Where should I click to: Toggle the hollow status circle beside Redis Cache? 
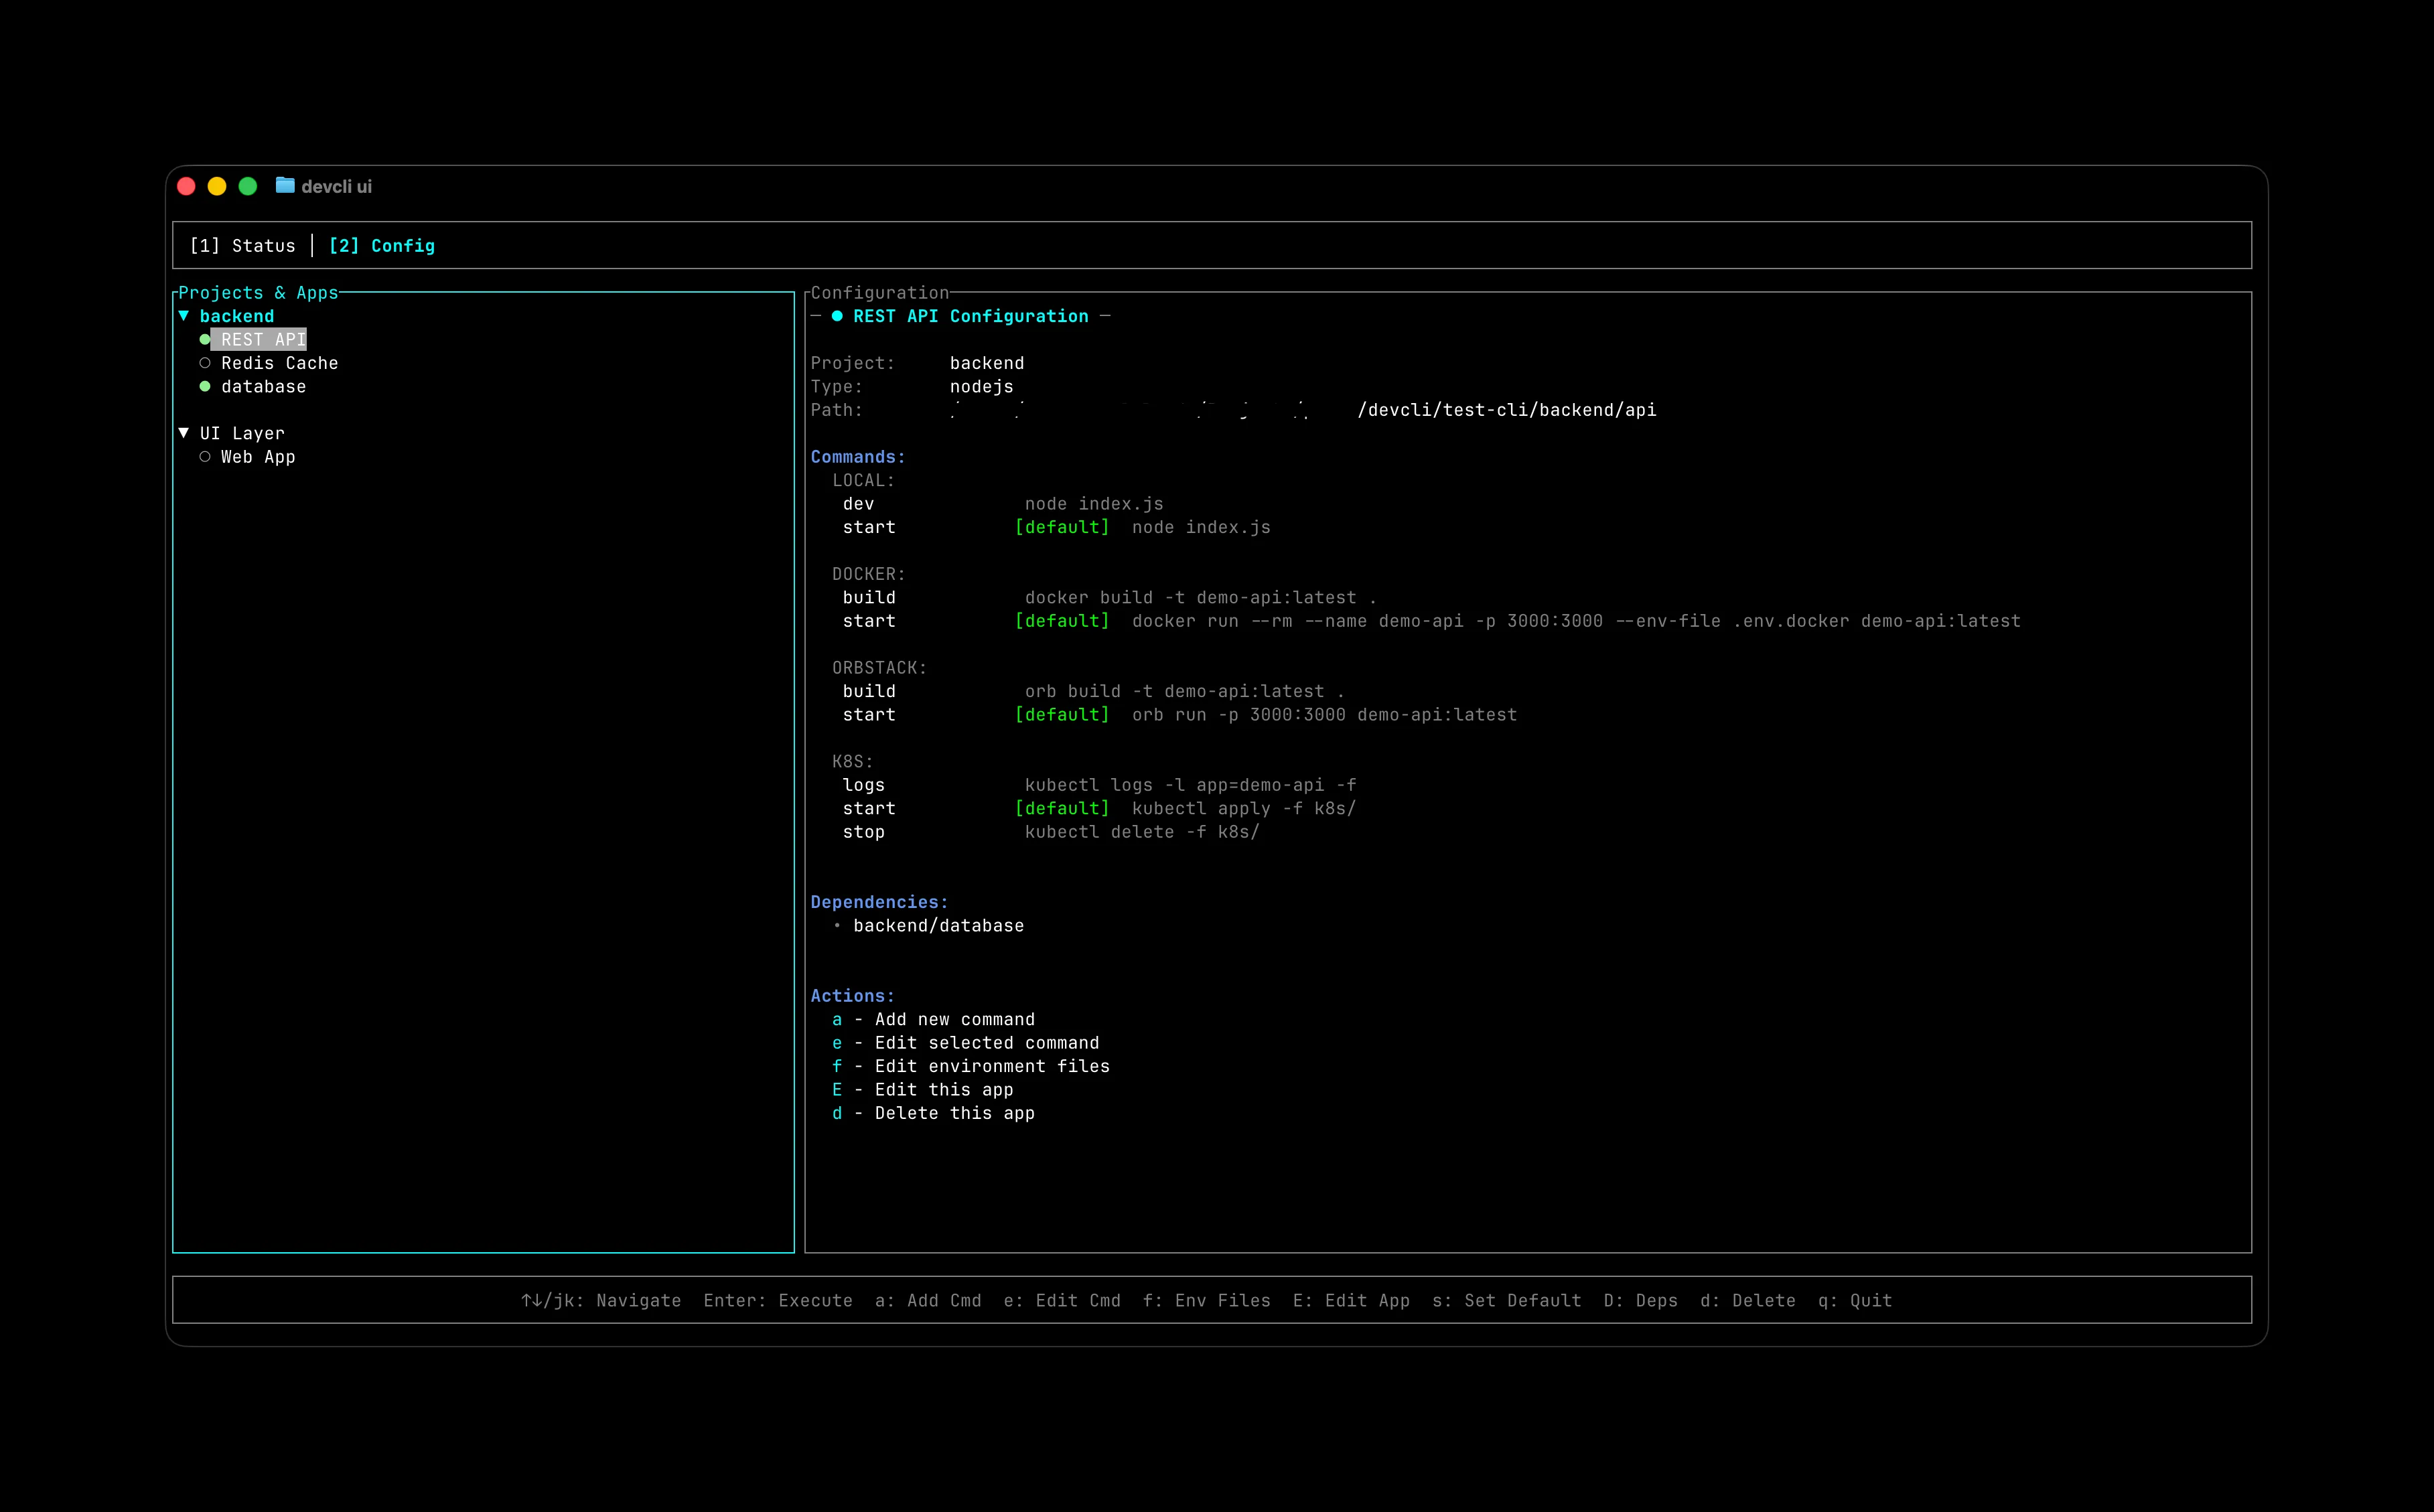(206, 362)
